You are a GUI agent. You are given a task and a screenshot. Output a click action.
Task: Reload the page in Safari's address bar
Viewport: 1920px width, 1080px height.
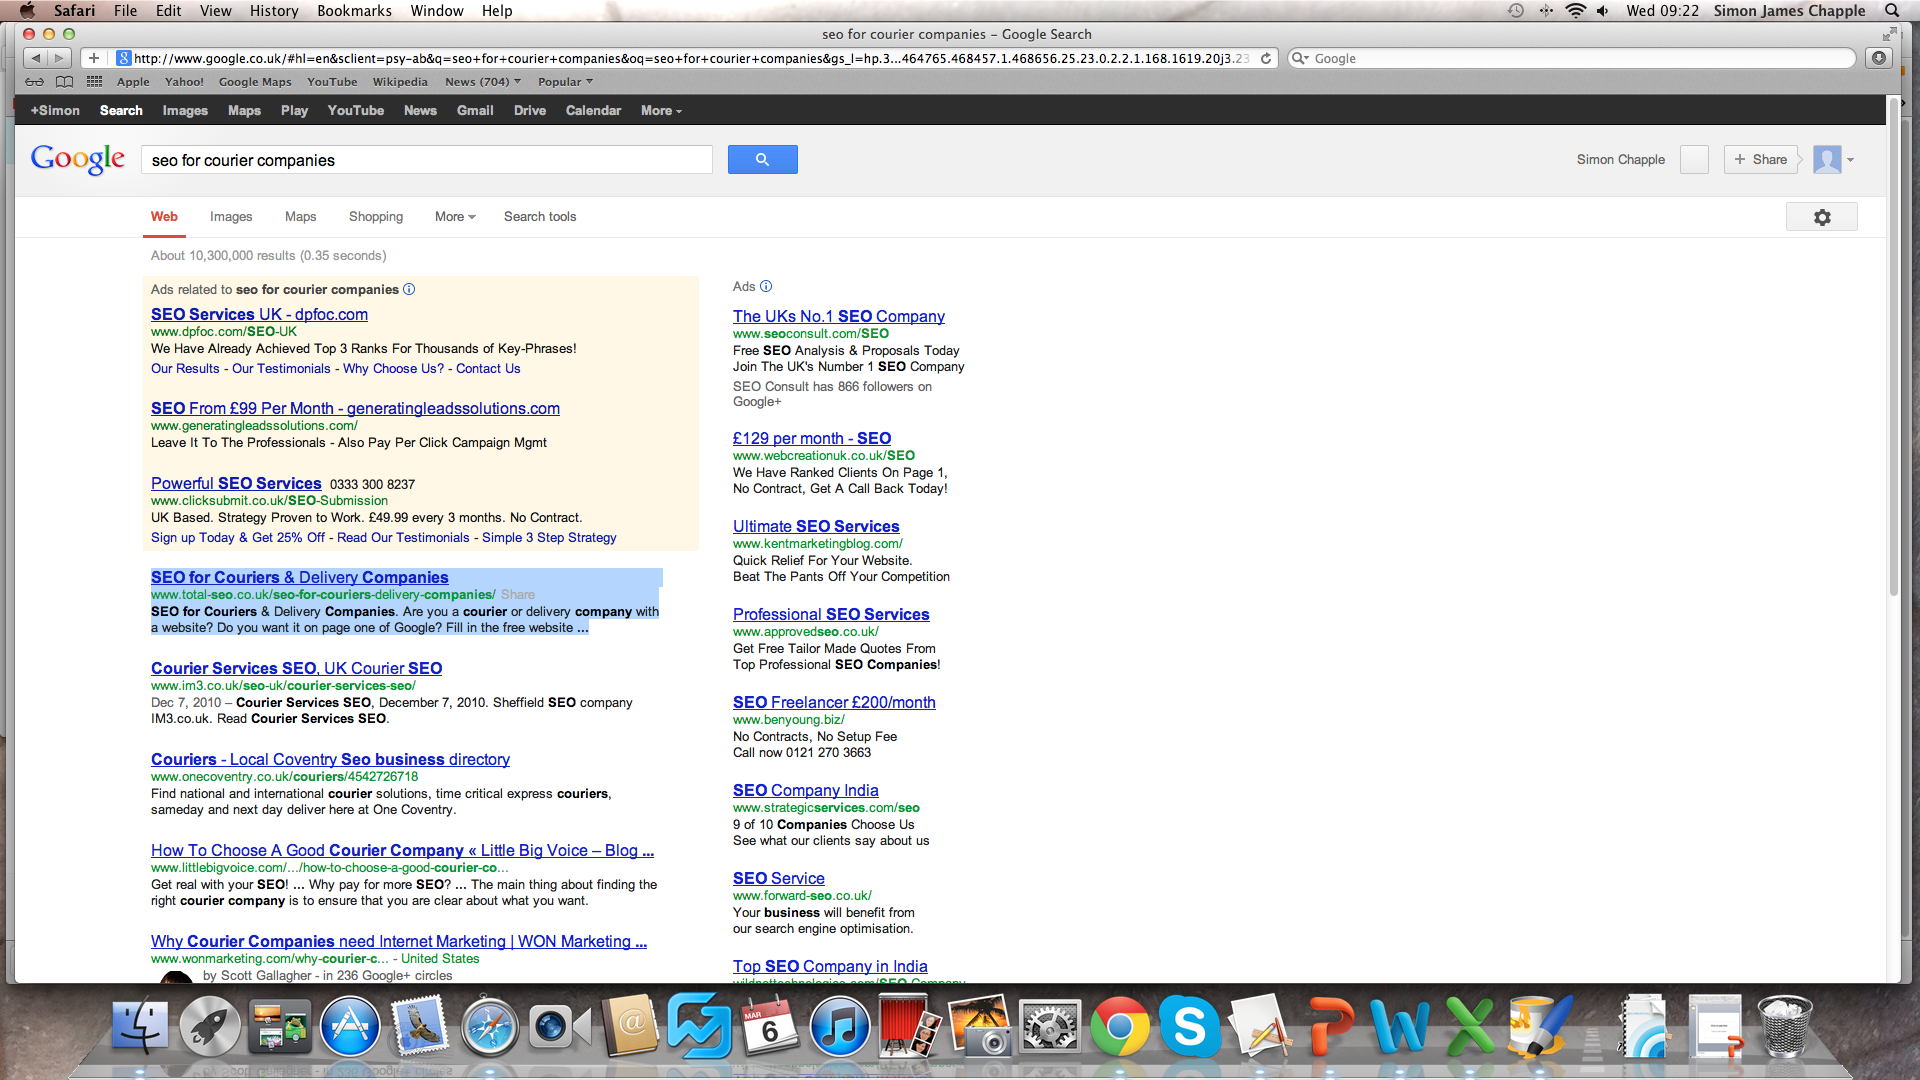1266,58
